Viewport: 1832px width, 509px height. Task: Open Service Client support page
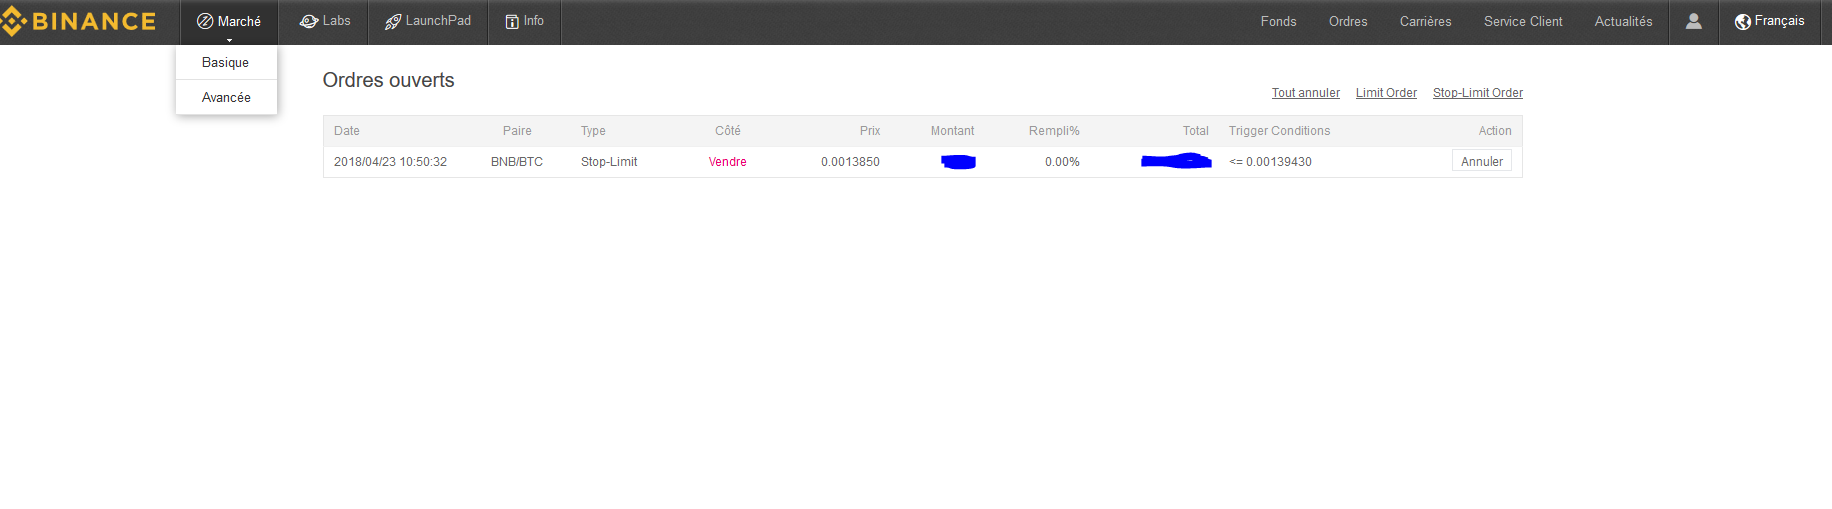pos(1522,21)
